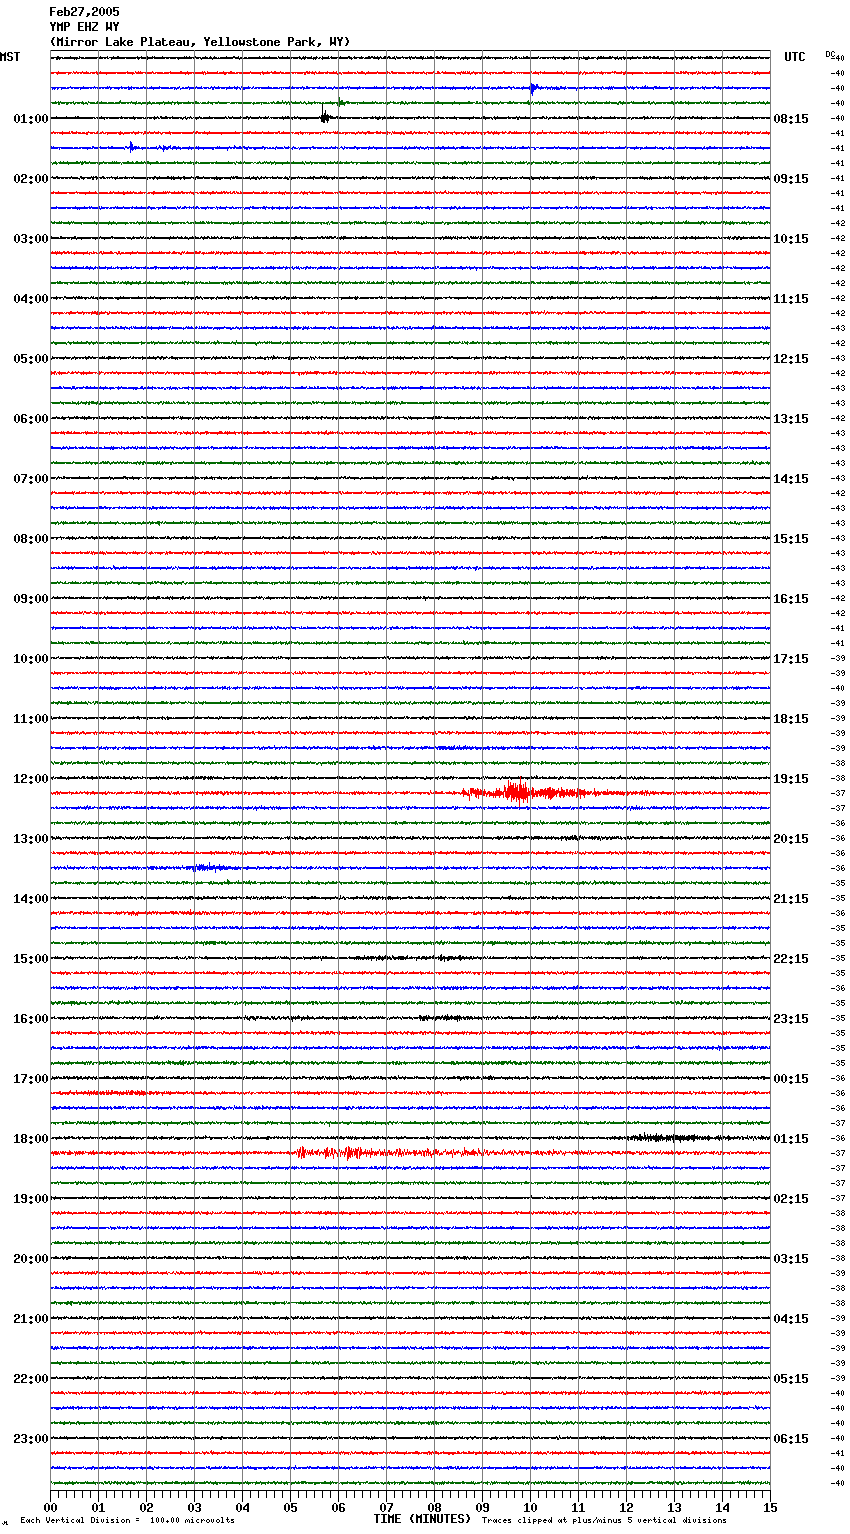Viewport: 850px width, 1534px height.
Task: Click the 18:00 MST time label
Action: (31, 1139)
